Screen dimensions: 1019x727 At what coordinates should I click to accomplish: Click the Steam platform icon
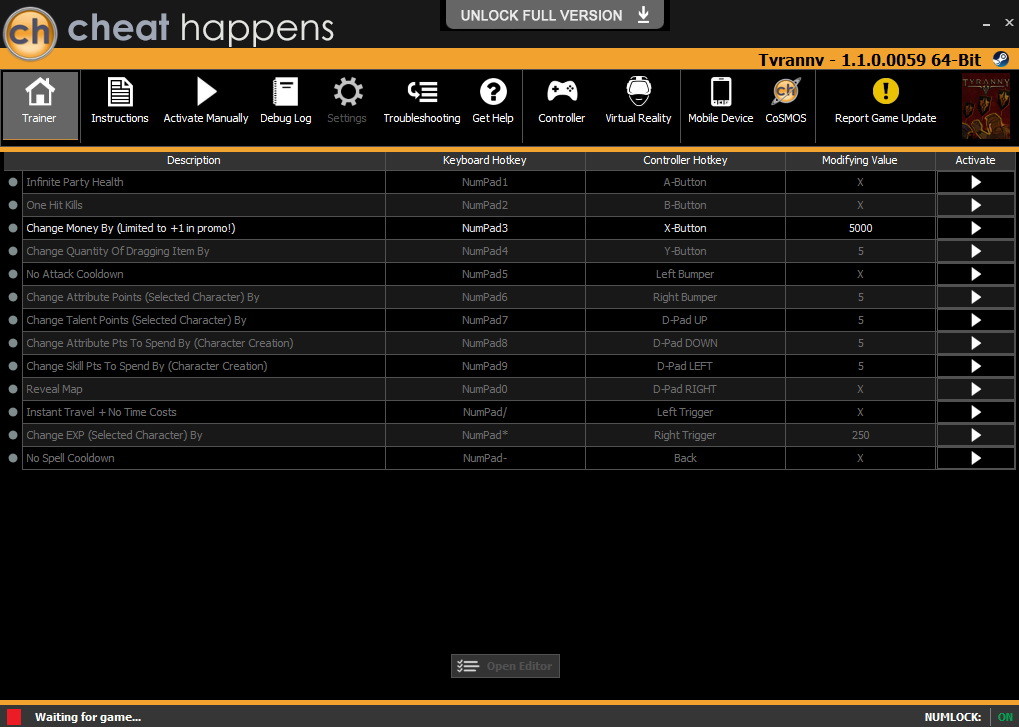[x=1001, y=59]
